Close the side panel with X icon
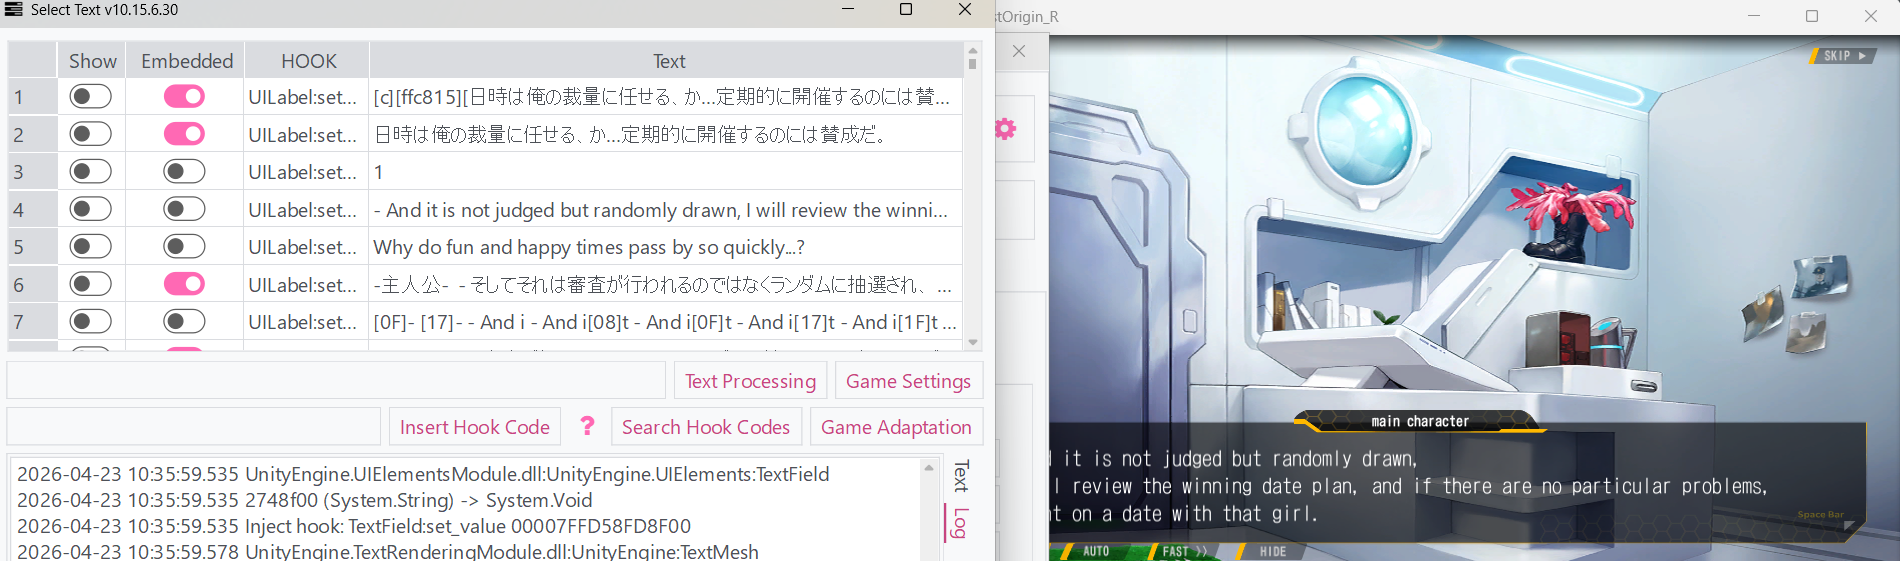The width and height of the screenshot is (1900, 561). (x=1019, y=51)
